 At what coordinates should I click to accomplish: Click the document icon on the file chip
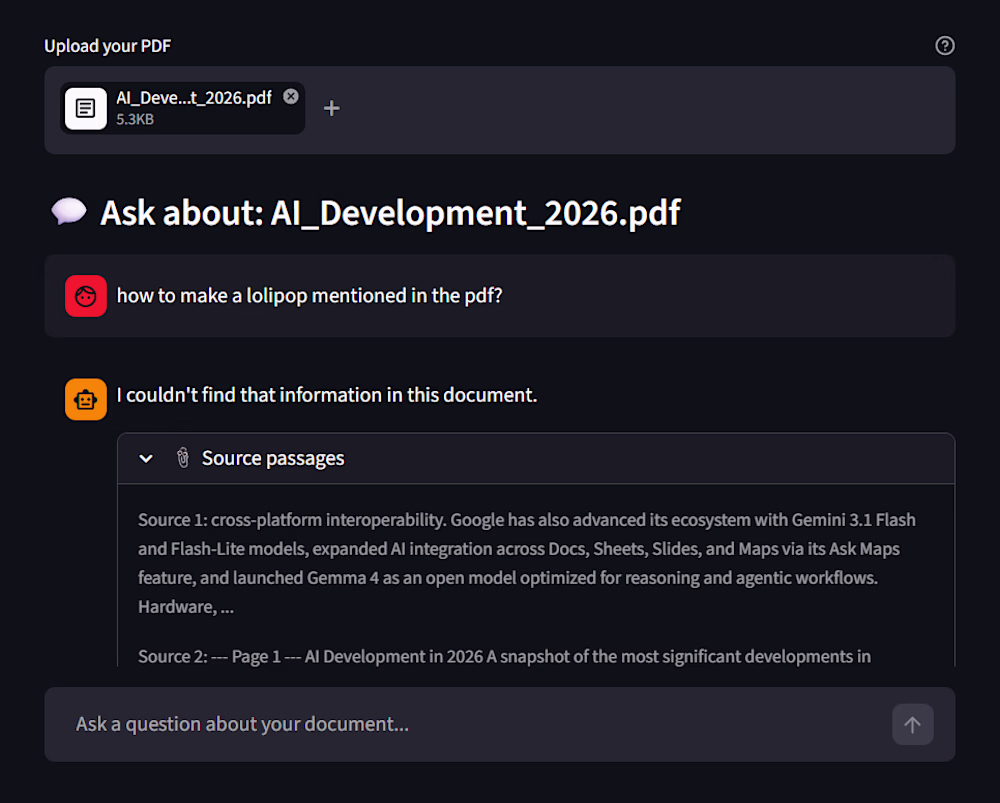86,108
